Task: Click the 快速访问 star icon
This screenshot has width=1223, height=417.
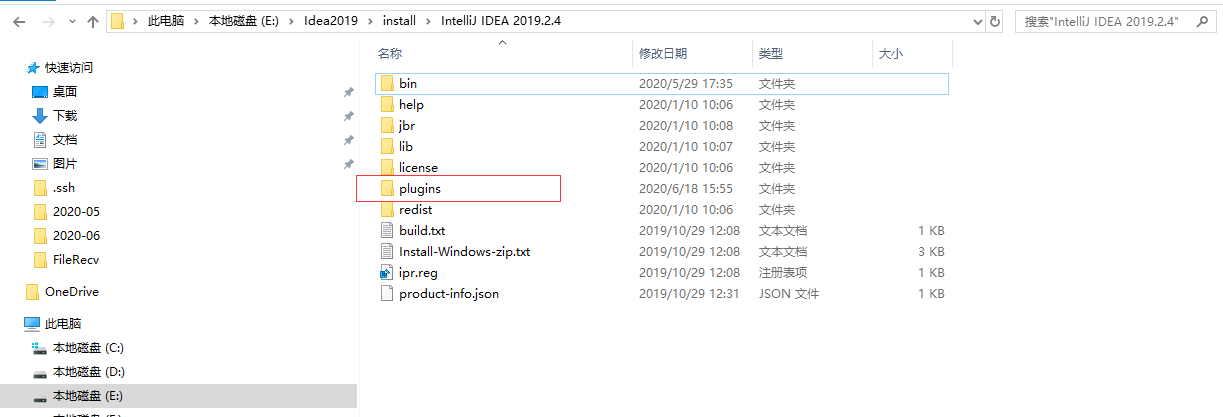Action: point(33,67)
